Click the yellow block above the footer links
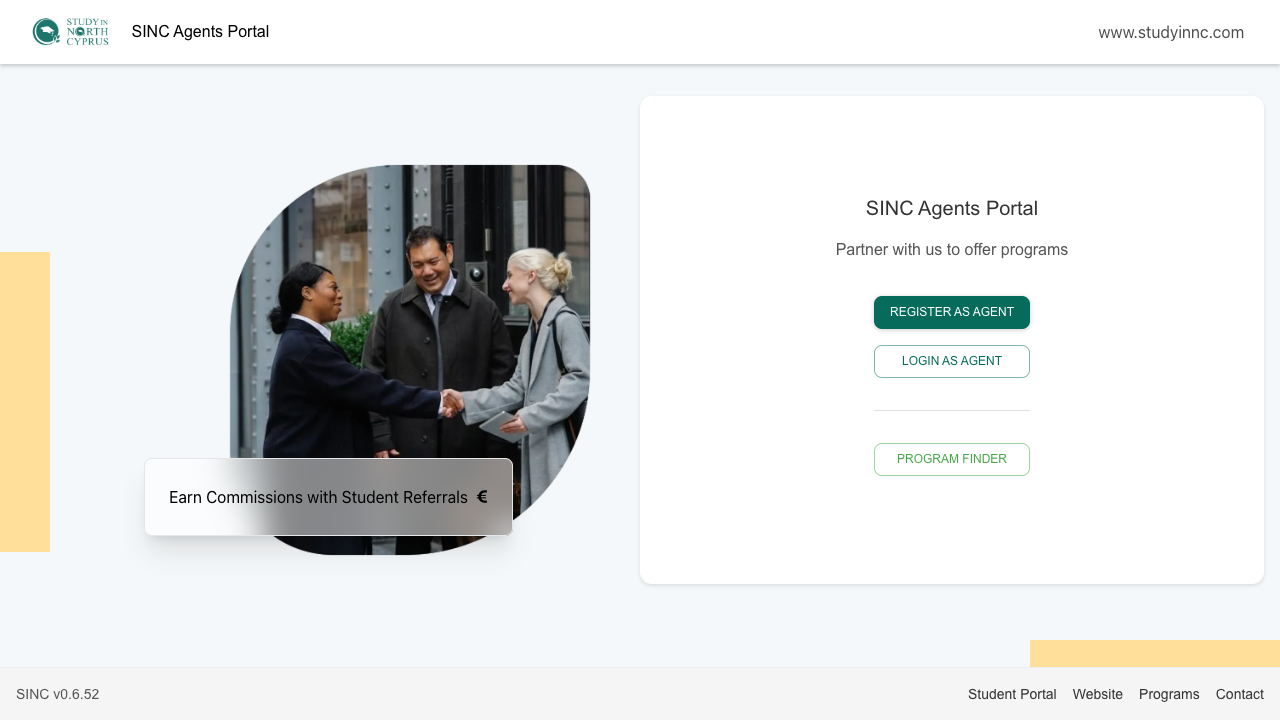 click(1155, 653)
